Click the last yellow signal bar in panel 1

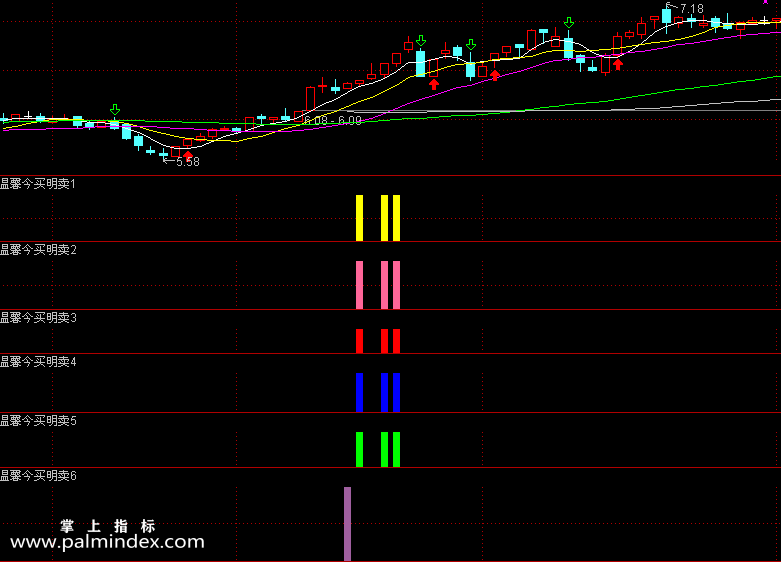pos(396,218)
